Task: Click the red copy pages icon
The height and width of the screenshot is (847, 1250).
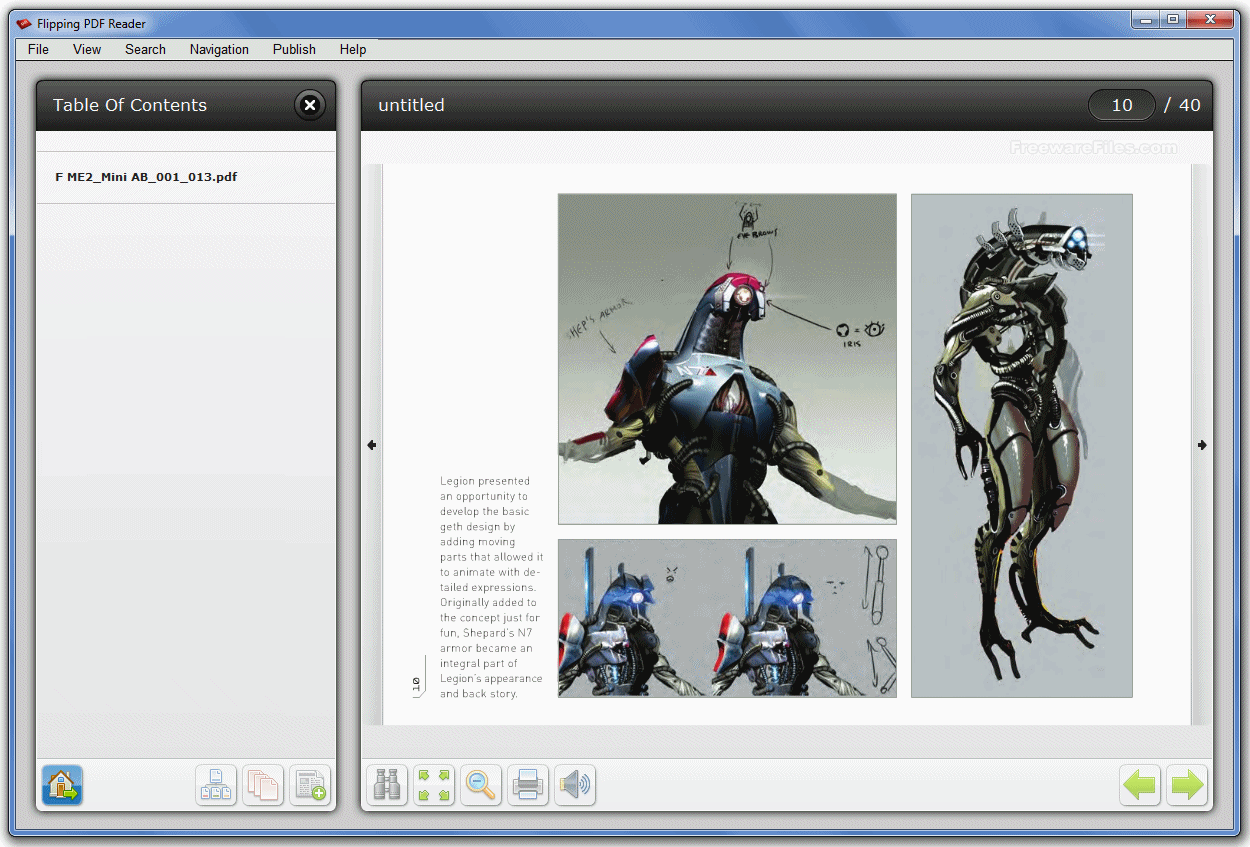Action: point(263,785)
